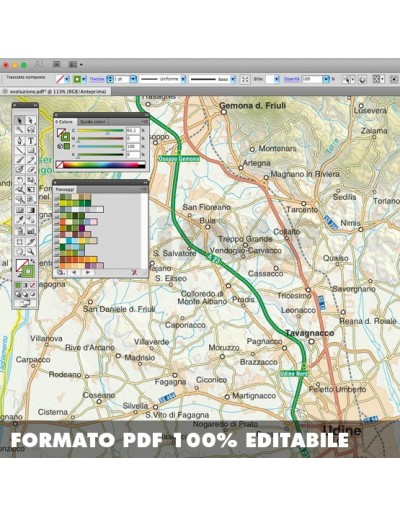Open Adobe Bridge from the application bar

(x=57, y=64)
